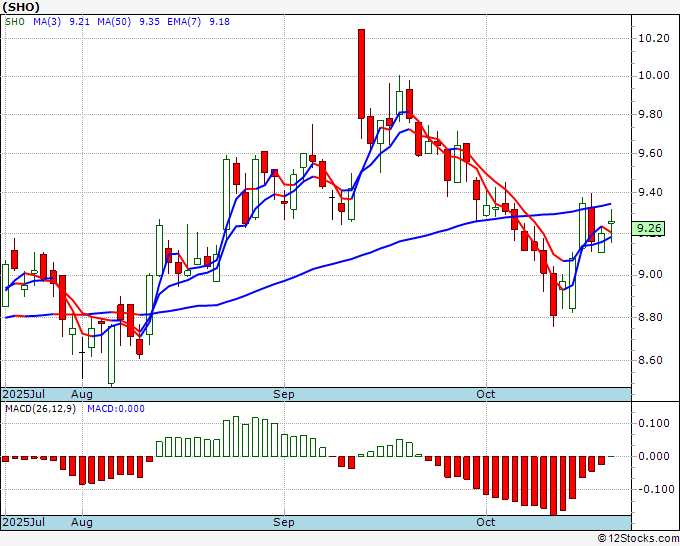Click the tall red candle above 10.20

[361, 74]
